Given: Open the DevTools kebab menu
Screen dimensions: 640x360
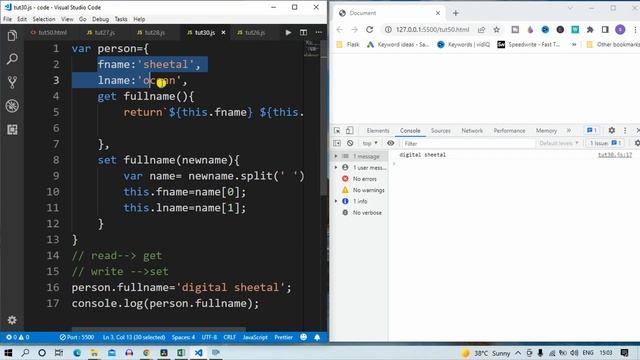Looking at the screenshot, I should coord(625,130).
